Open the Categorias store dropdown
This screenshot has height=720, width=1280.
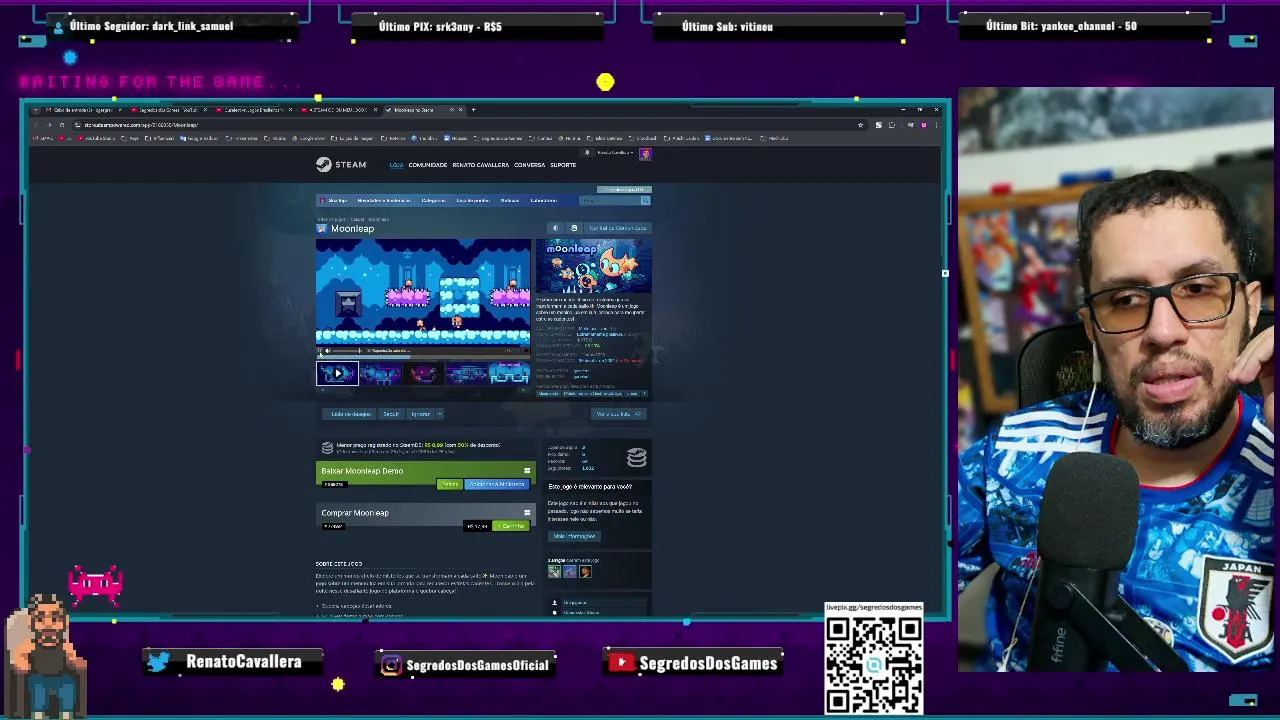click(434, 200)
